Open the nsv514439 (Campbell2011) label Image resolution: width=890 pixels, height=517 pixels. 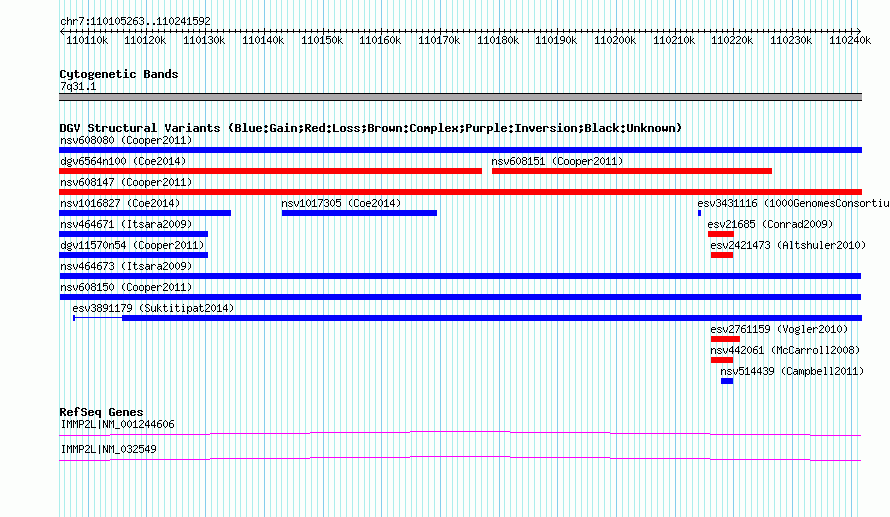point(792,371)
